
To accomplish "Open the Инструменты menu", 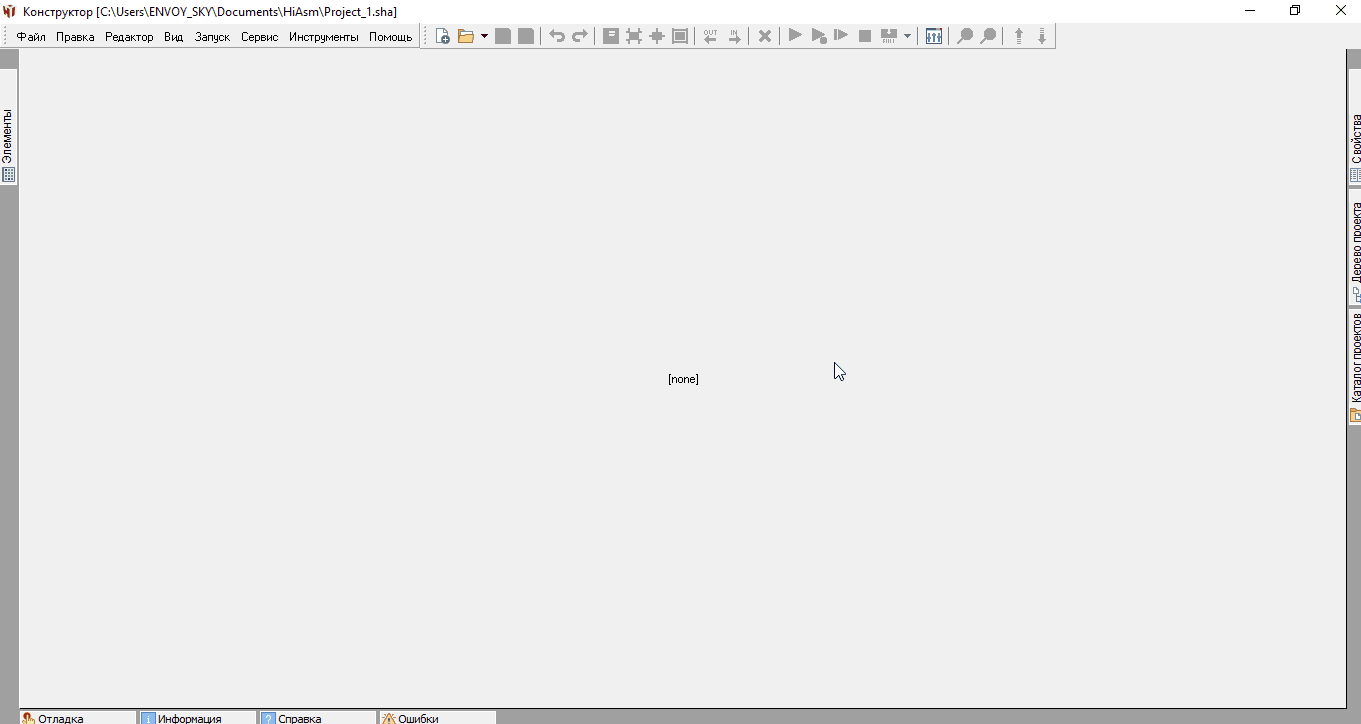I will coord(324,37).
